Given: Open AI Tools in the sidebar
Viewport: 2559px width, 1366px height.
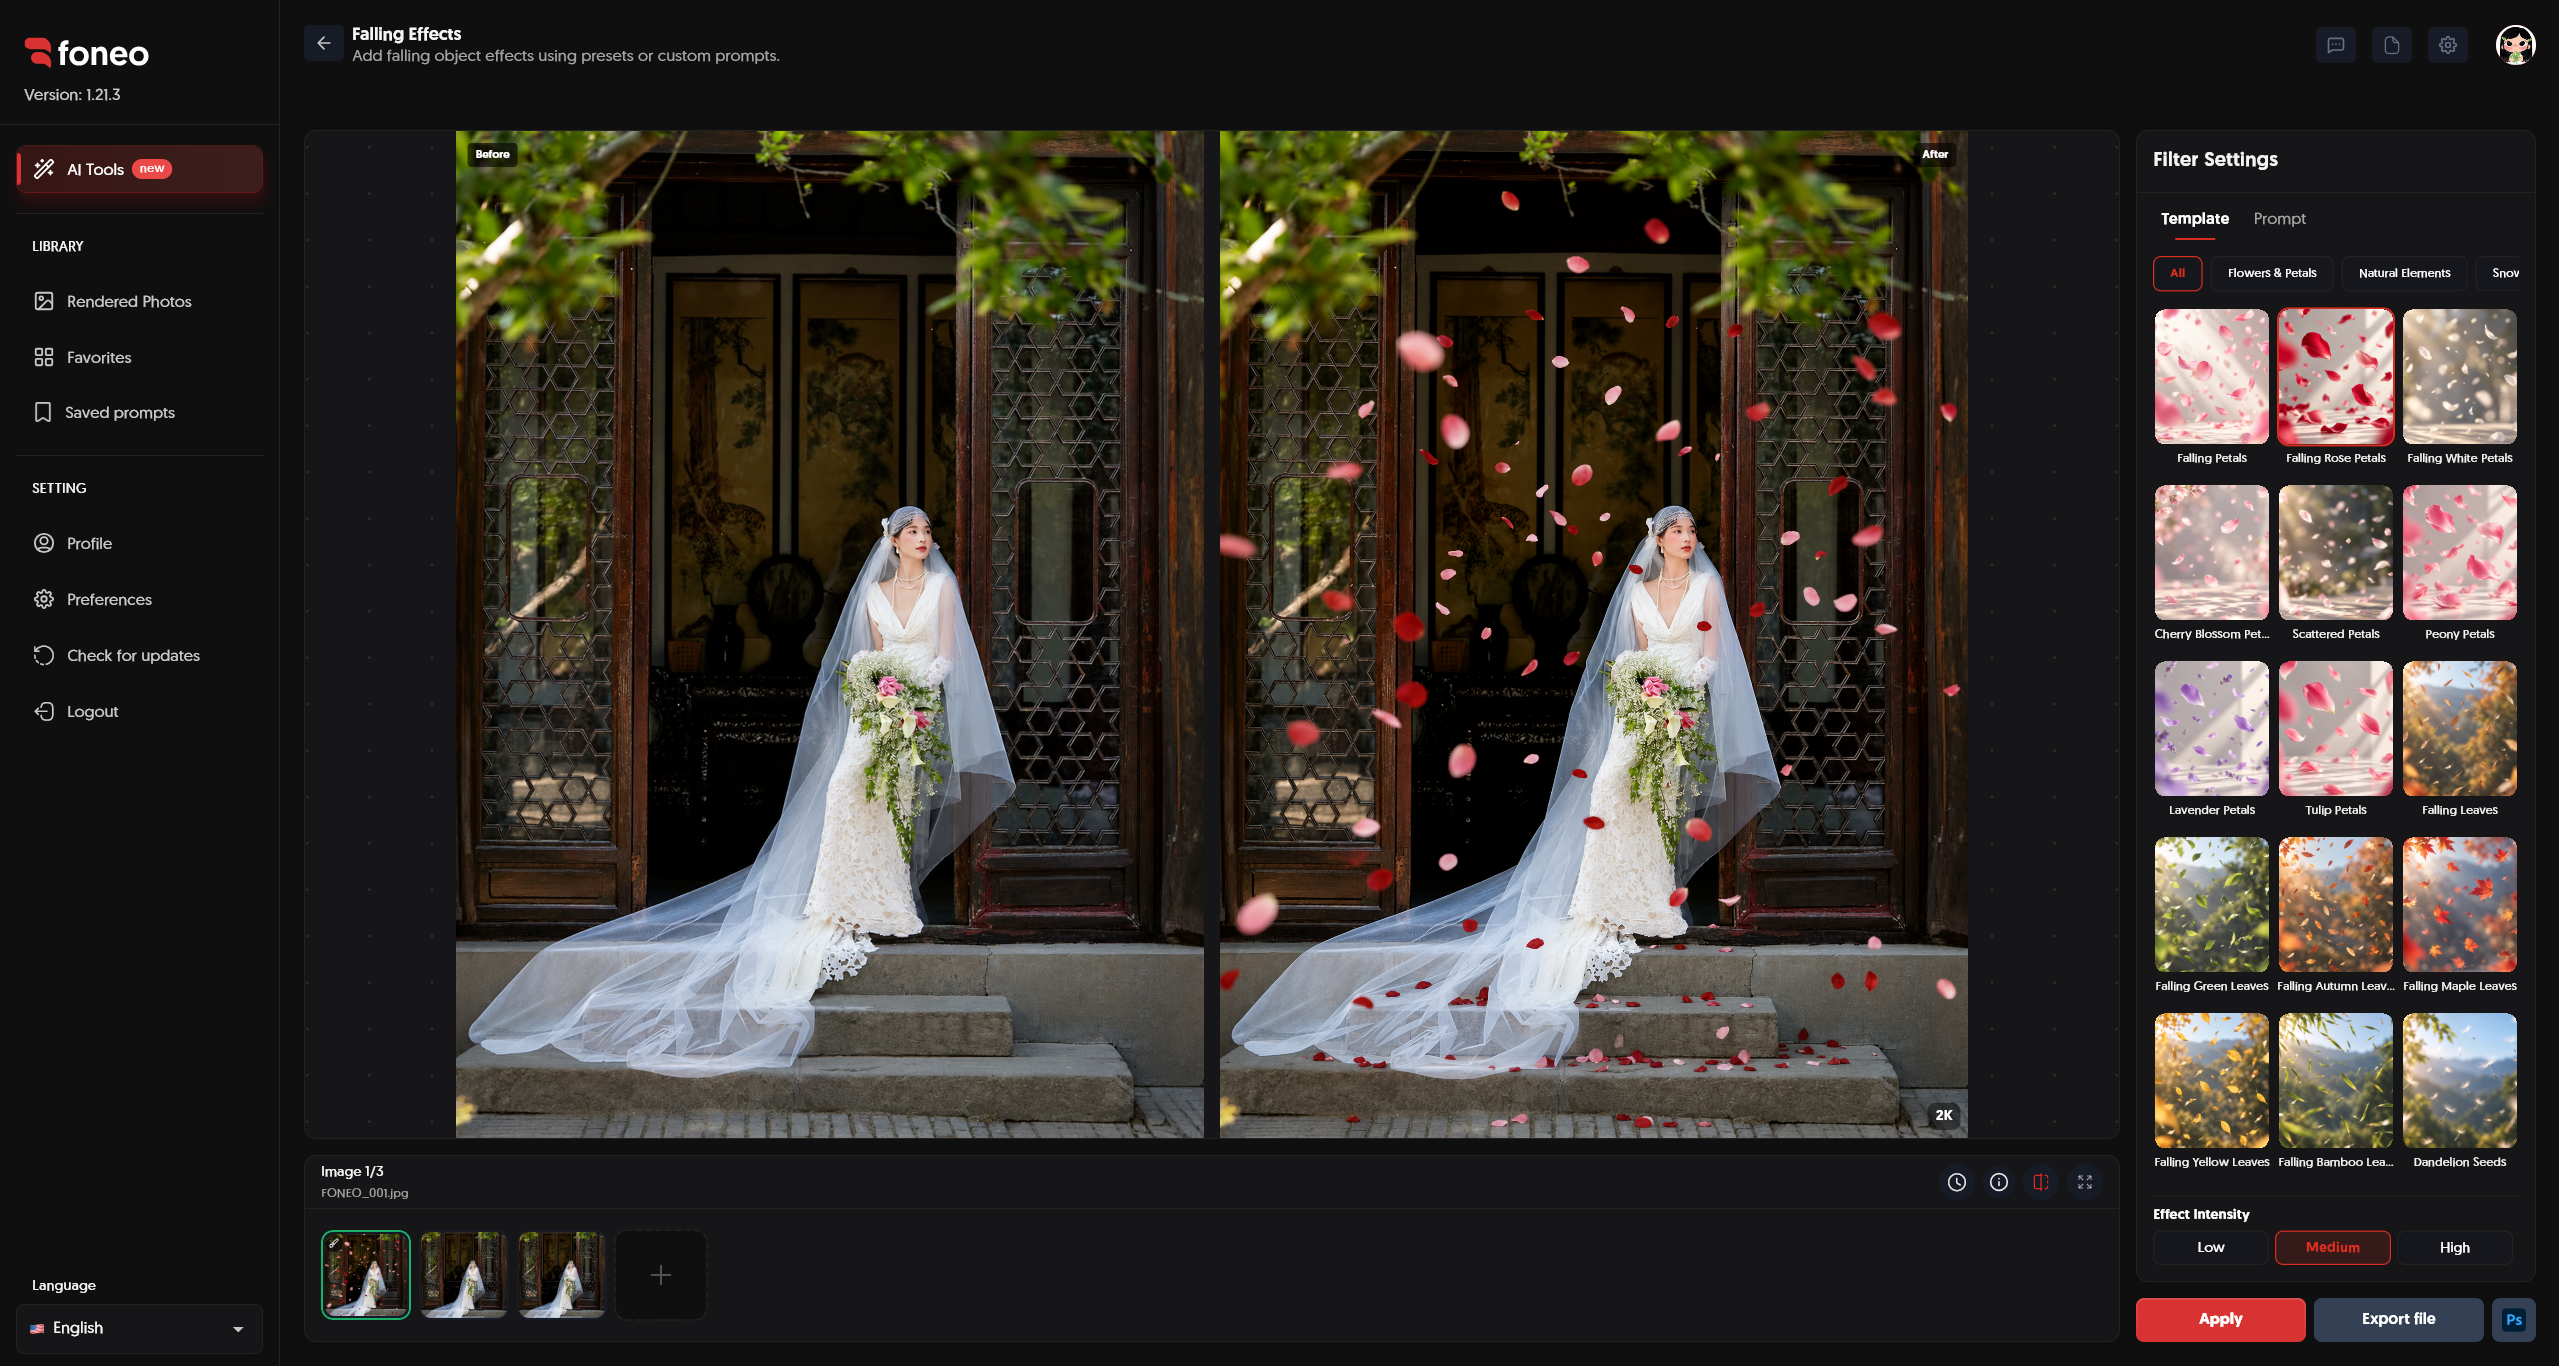Looking at the screenshot, I should tap(140, 169).
